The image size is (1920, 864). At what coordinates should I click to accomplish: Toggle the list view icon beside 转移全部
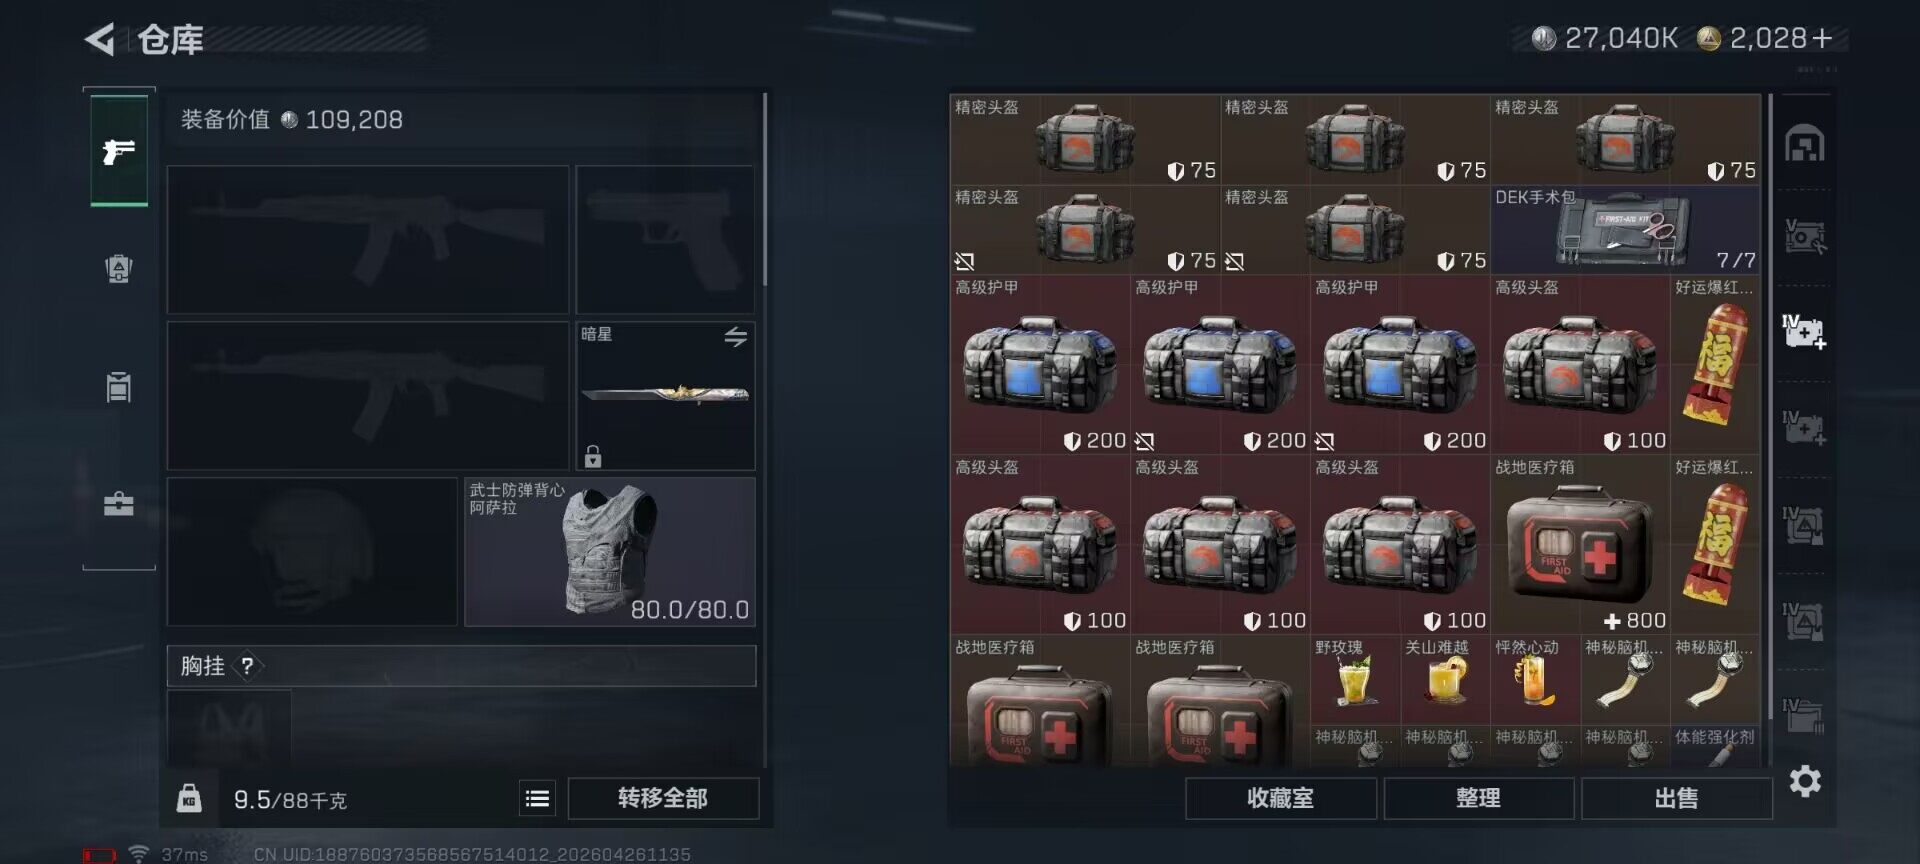point(537,798)
